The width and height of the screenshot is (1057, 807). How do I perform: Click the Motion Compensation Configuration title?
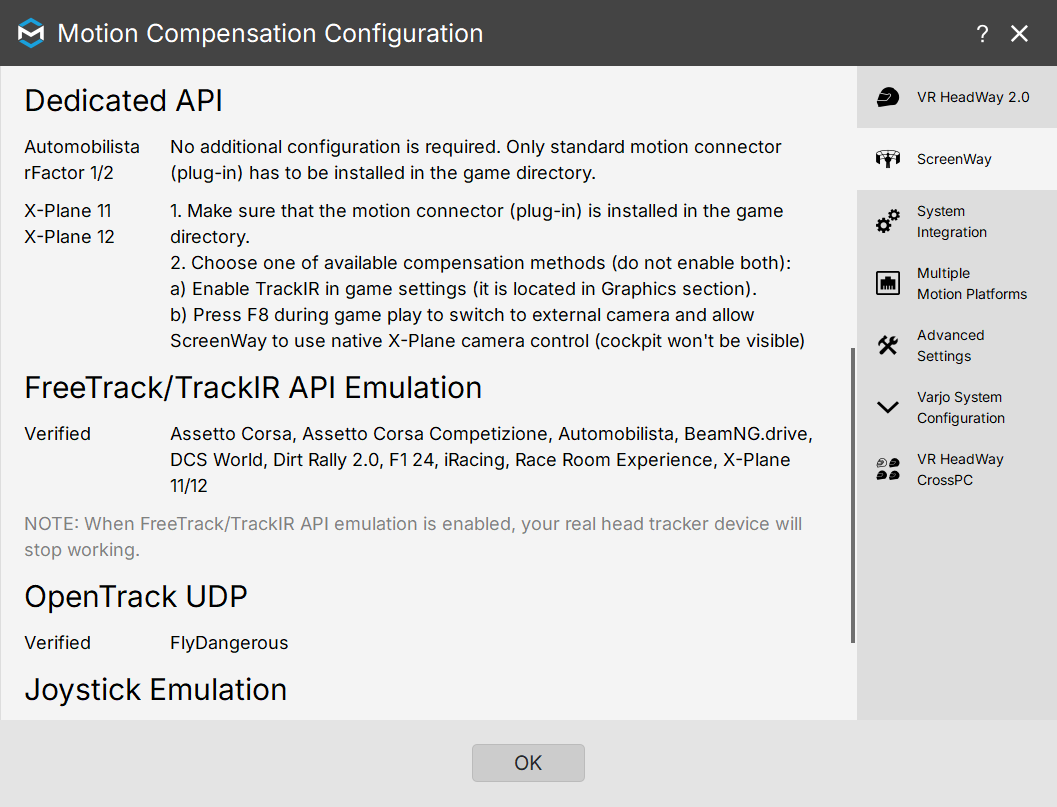[x=270, y=33]
